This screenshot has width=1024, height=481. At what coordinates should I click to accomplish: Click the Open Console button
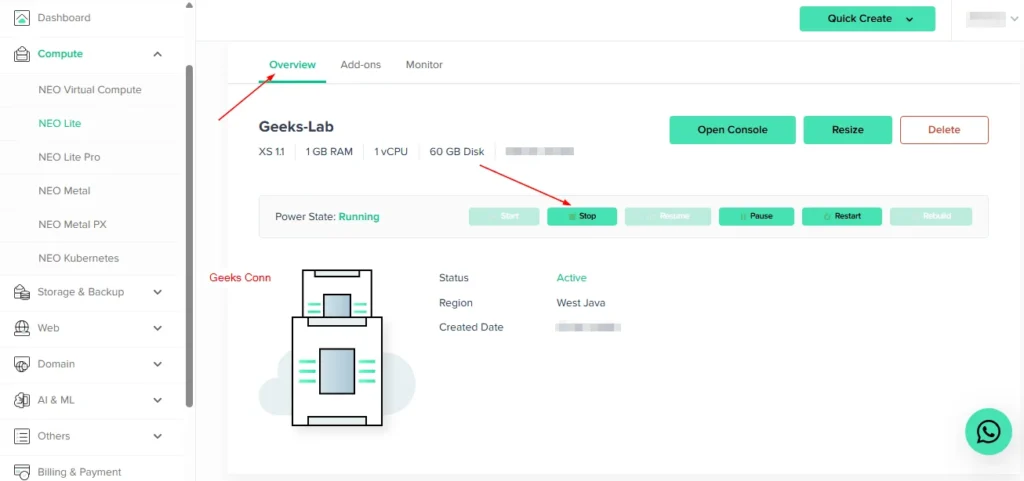(x=732, y=130)
